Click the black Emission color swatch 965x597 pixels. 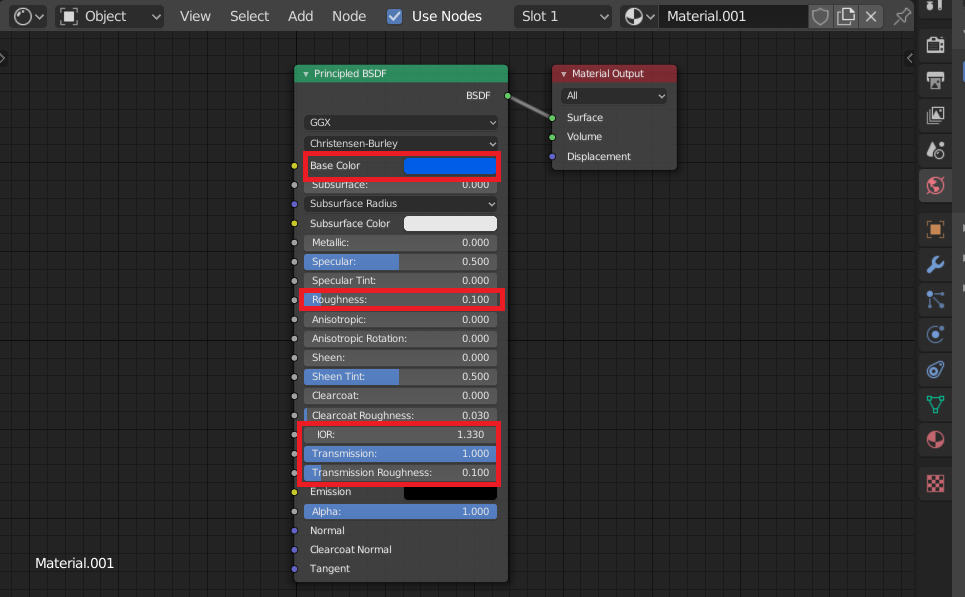tap(450, 492)
